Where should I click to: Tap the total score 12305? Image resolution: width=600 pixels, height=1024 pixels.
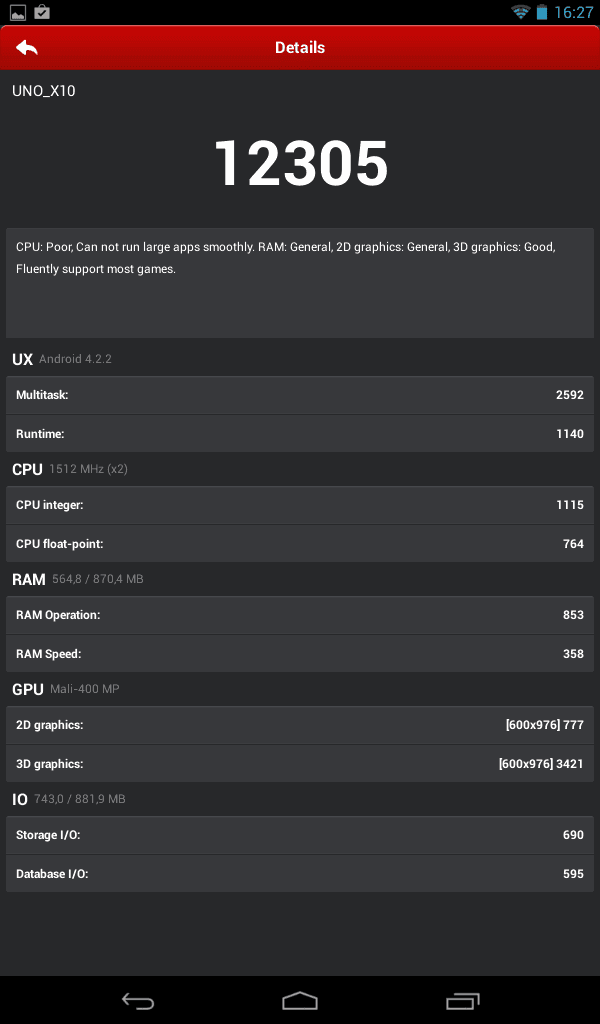pyautogui.click(x=301, y=163)
